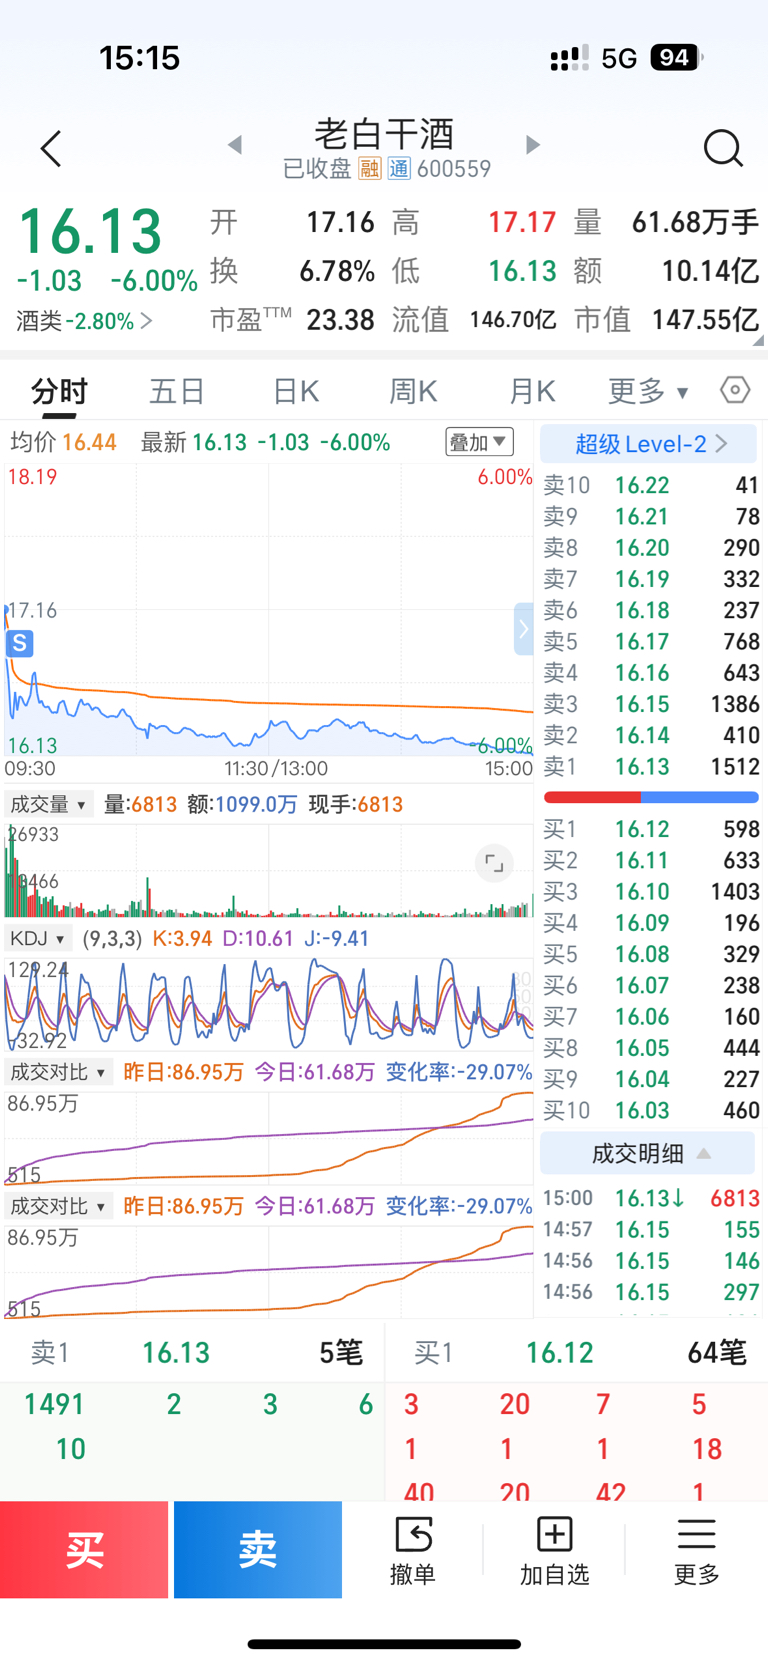Tap the 卖8 price 16.20 row
Screen dimensions: 769x1665
click(651, 548)
